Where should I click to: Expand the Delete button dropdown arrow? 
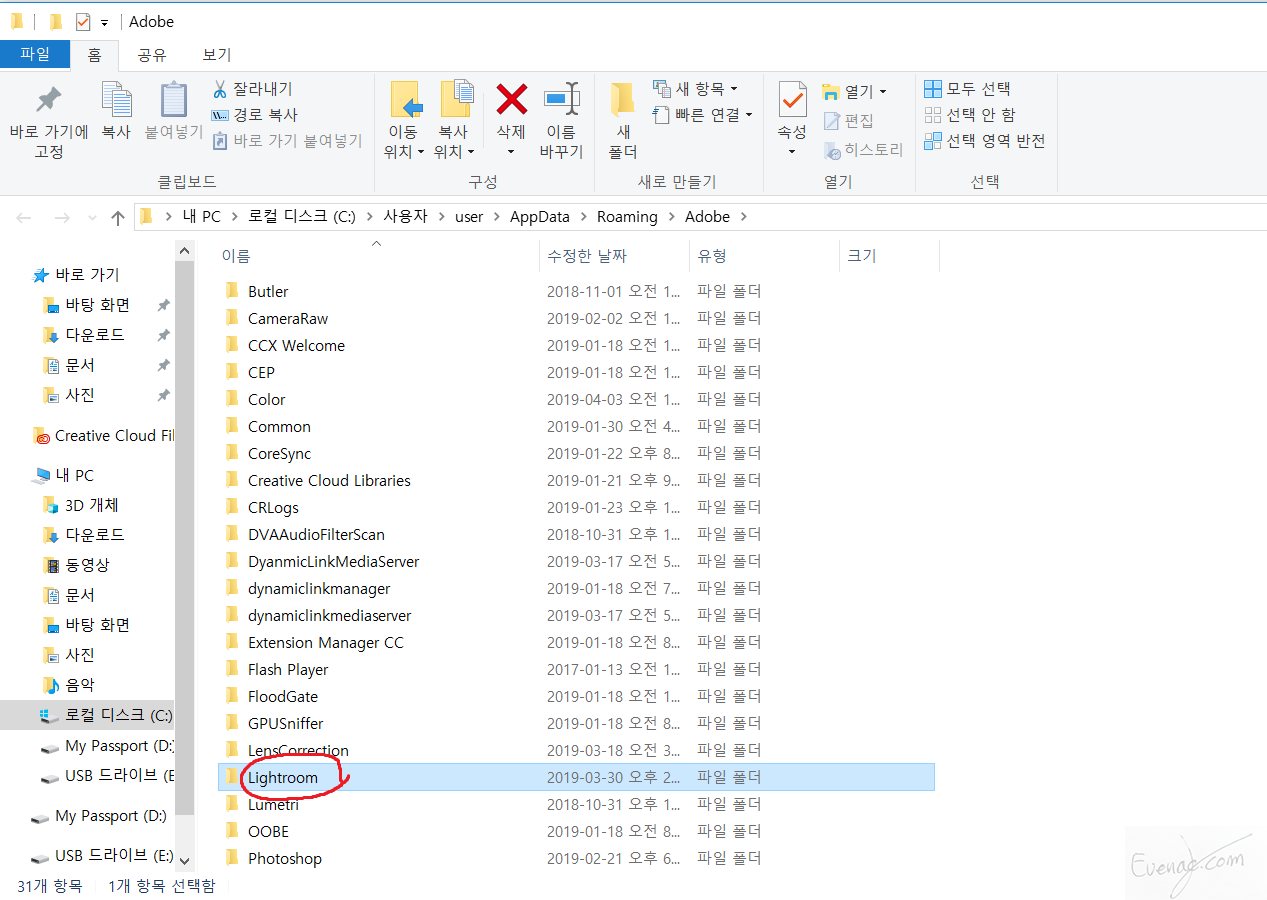[511, 152]
